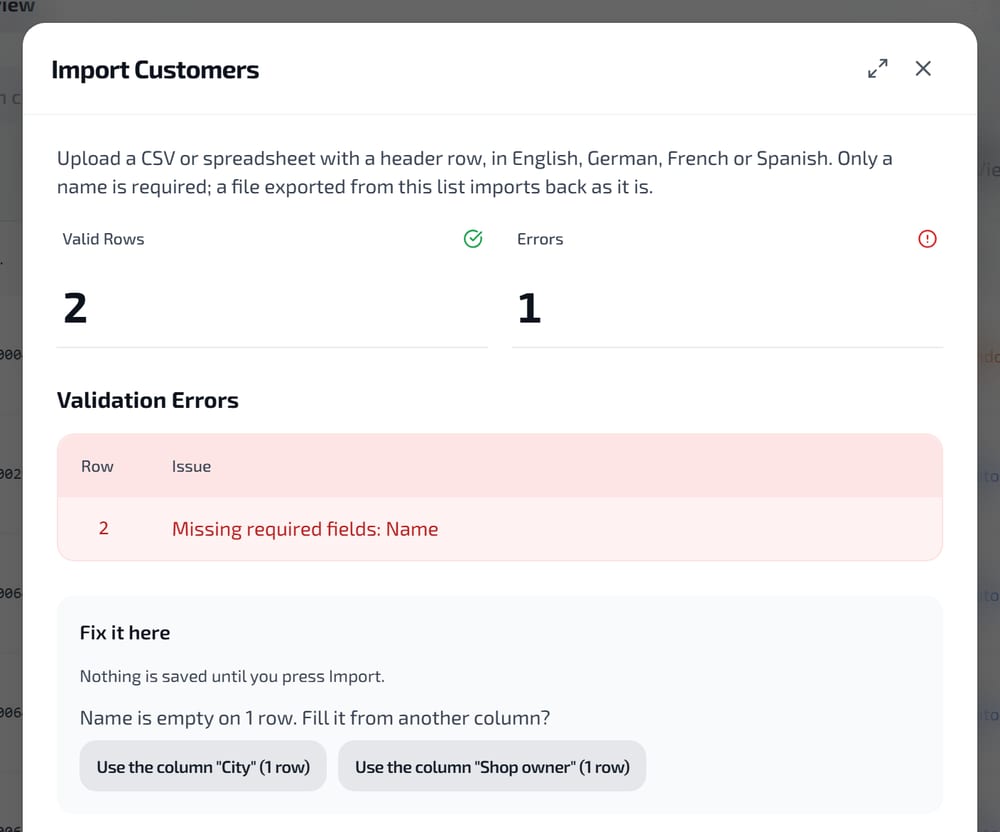The height and width of the screenshot is (832, 1000).
Task: Click the green Valid Rows checkmark icon
Action: (x=473, y=239)
